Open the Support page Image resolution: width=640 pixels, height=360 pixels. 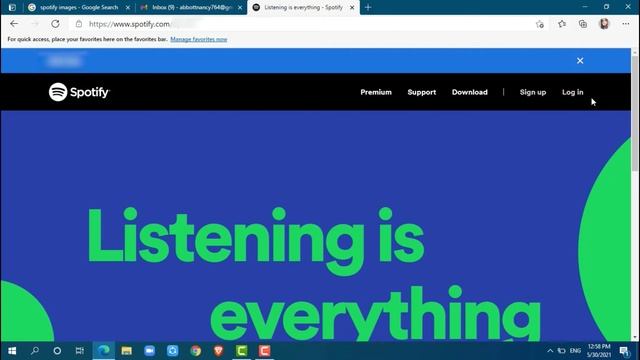tap(422, 92)
